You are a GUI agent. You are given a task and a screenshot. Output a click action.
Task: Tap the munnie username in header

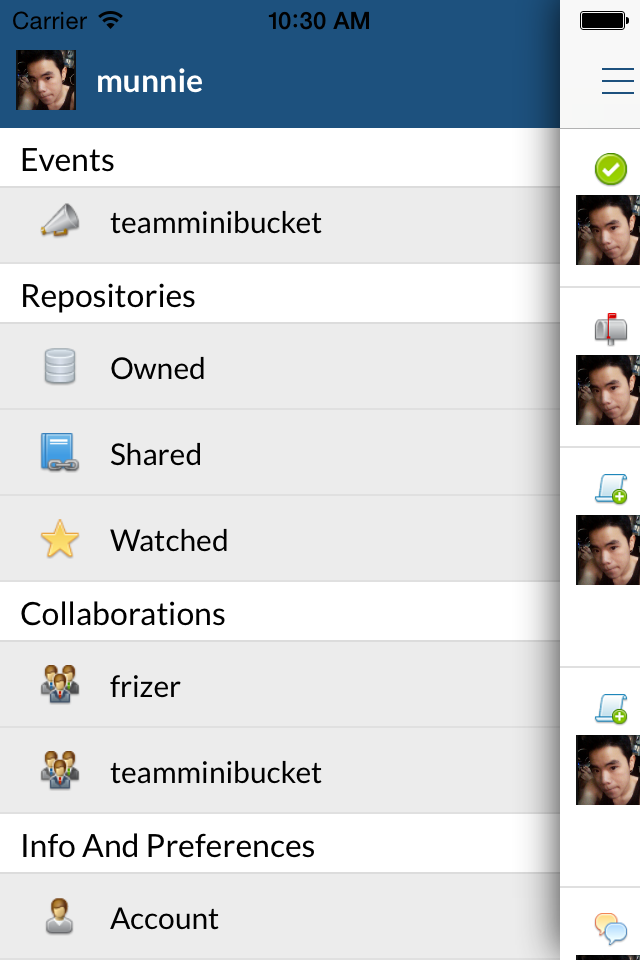click(x=149, y=81)
